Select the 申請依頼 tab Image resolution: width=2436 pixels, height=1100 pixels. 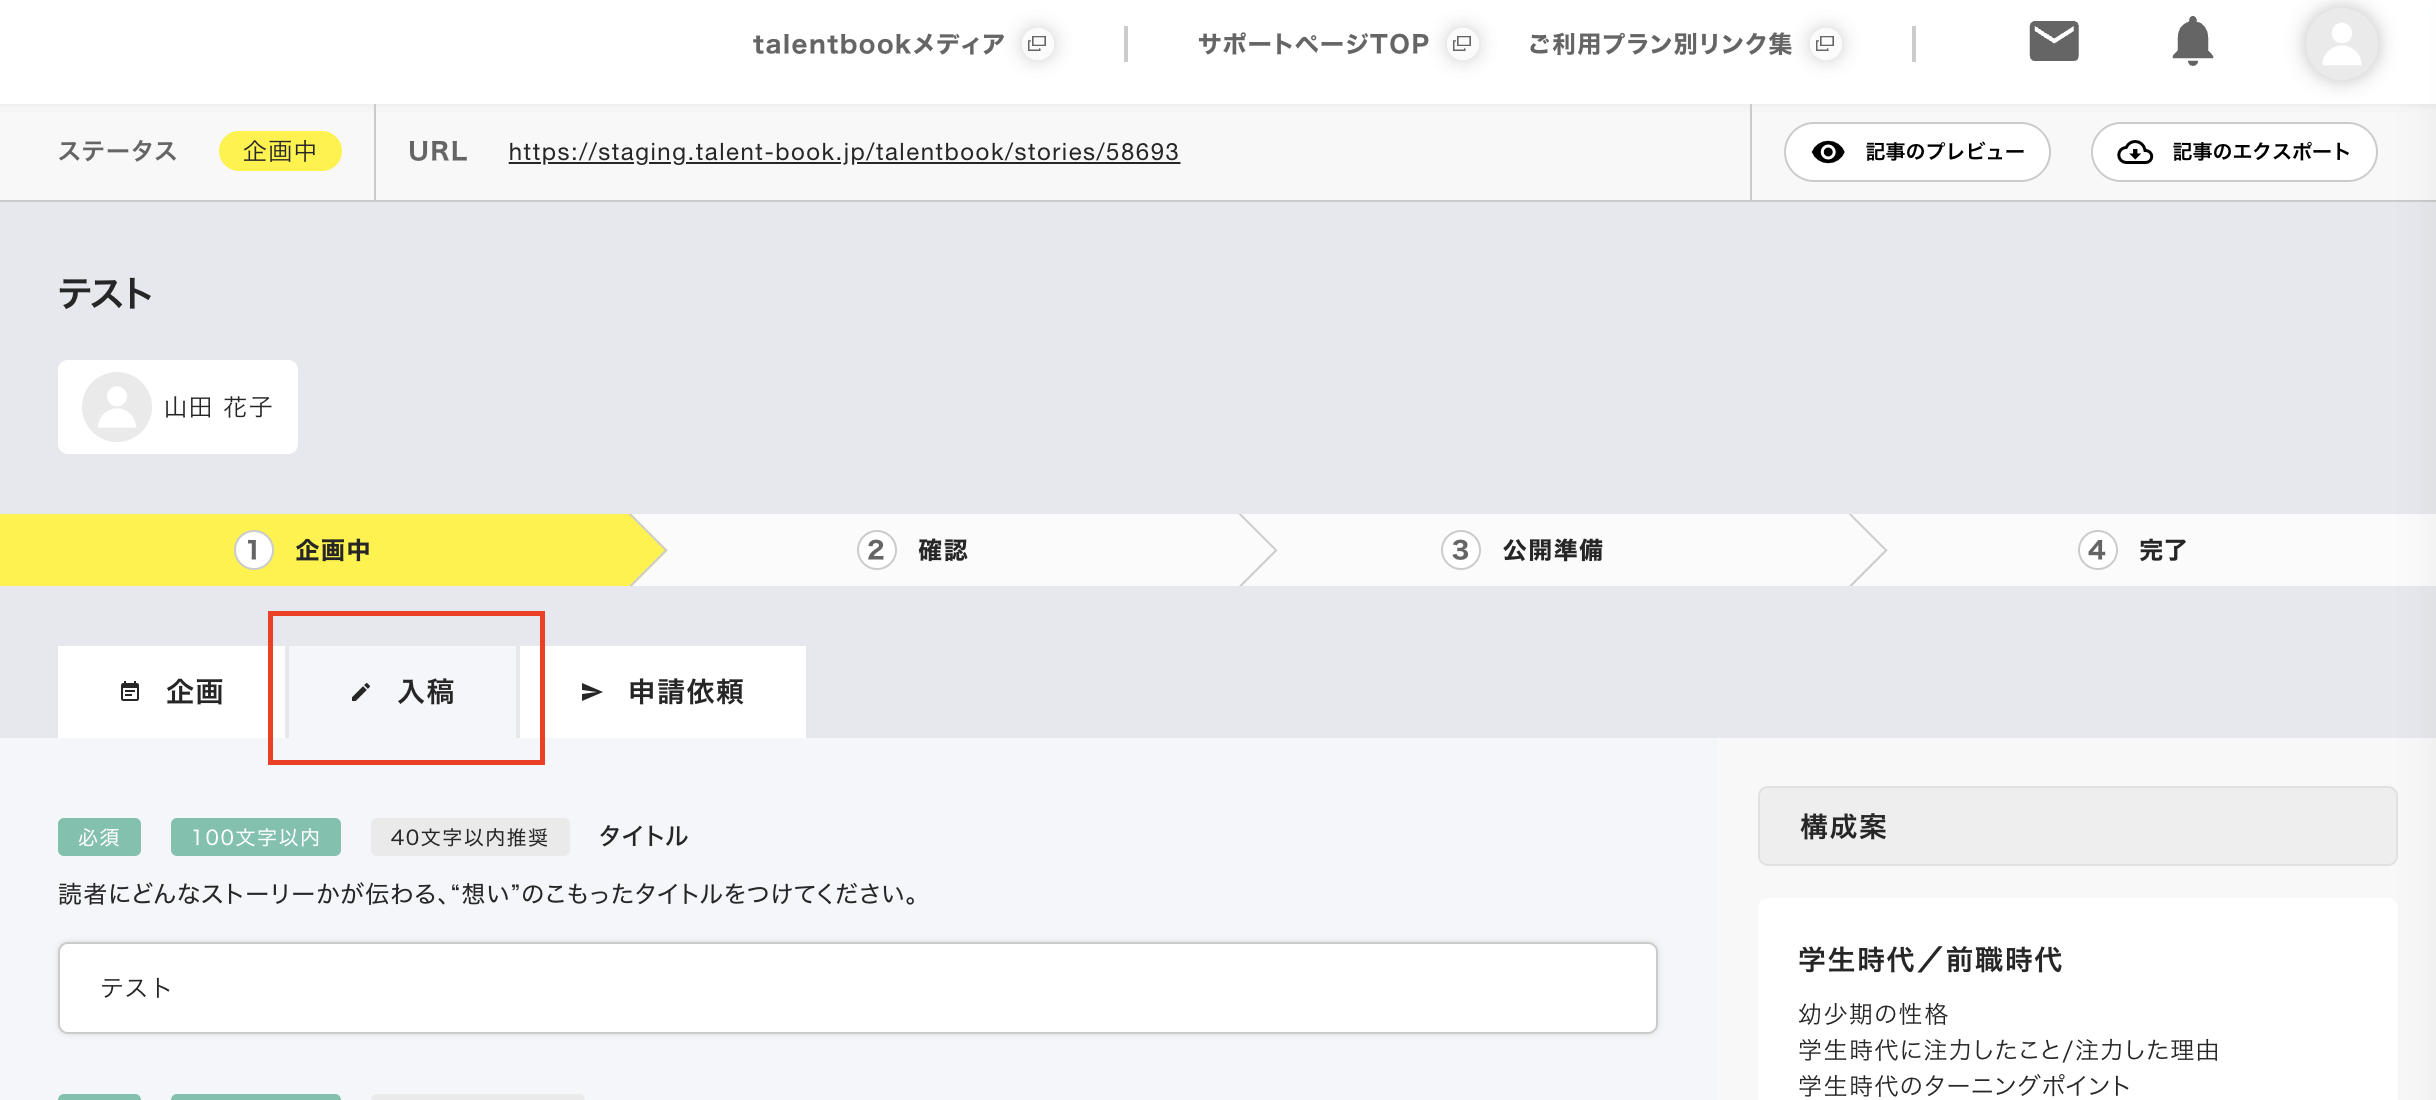coord(663,692)
